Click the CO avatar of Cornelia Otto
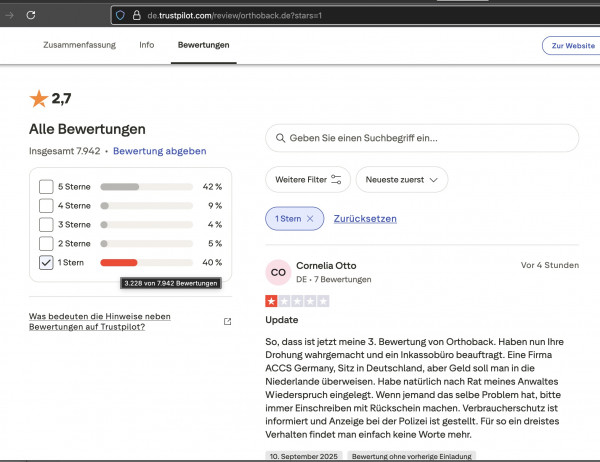 tap(278, 272)
